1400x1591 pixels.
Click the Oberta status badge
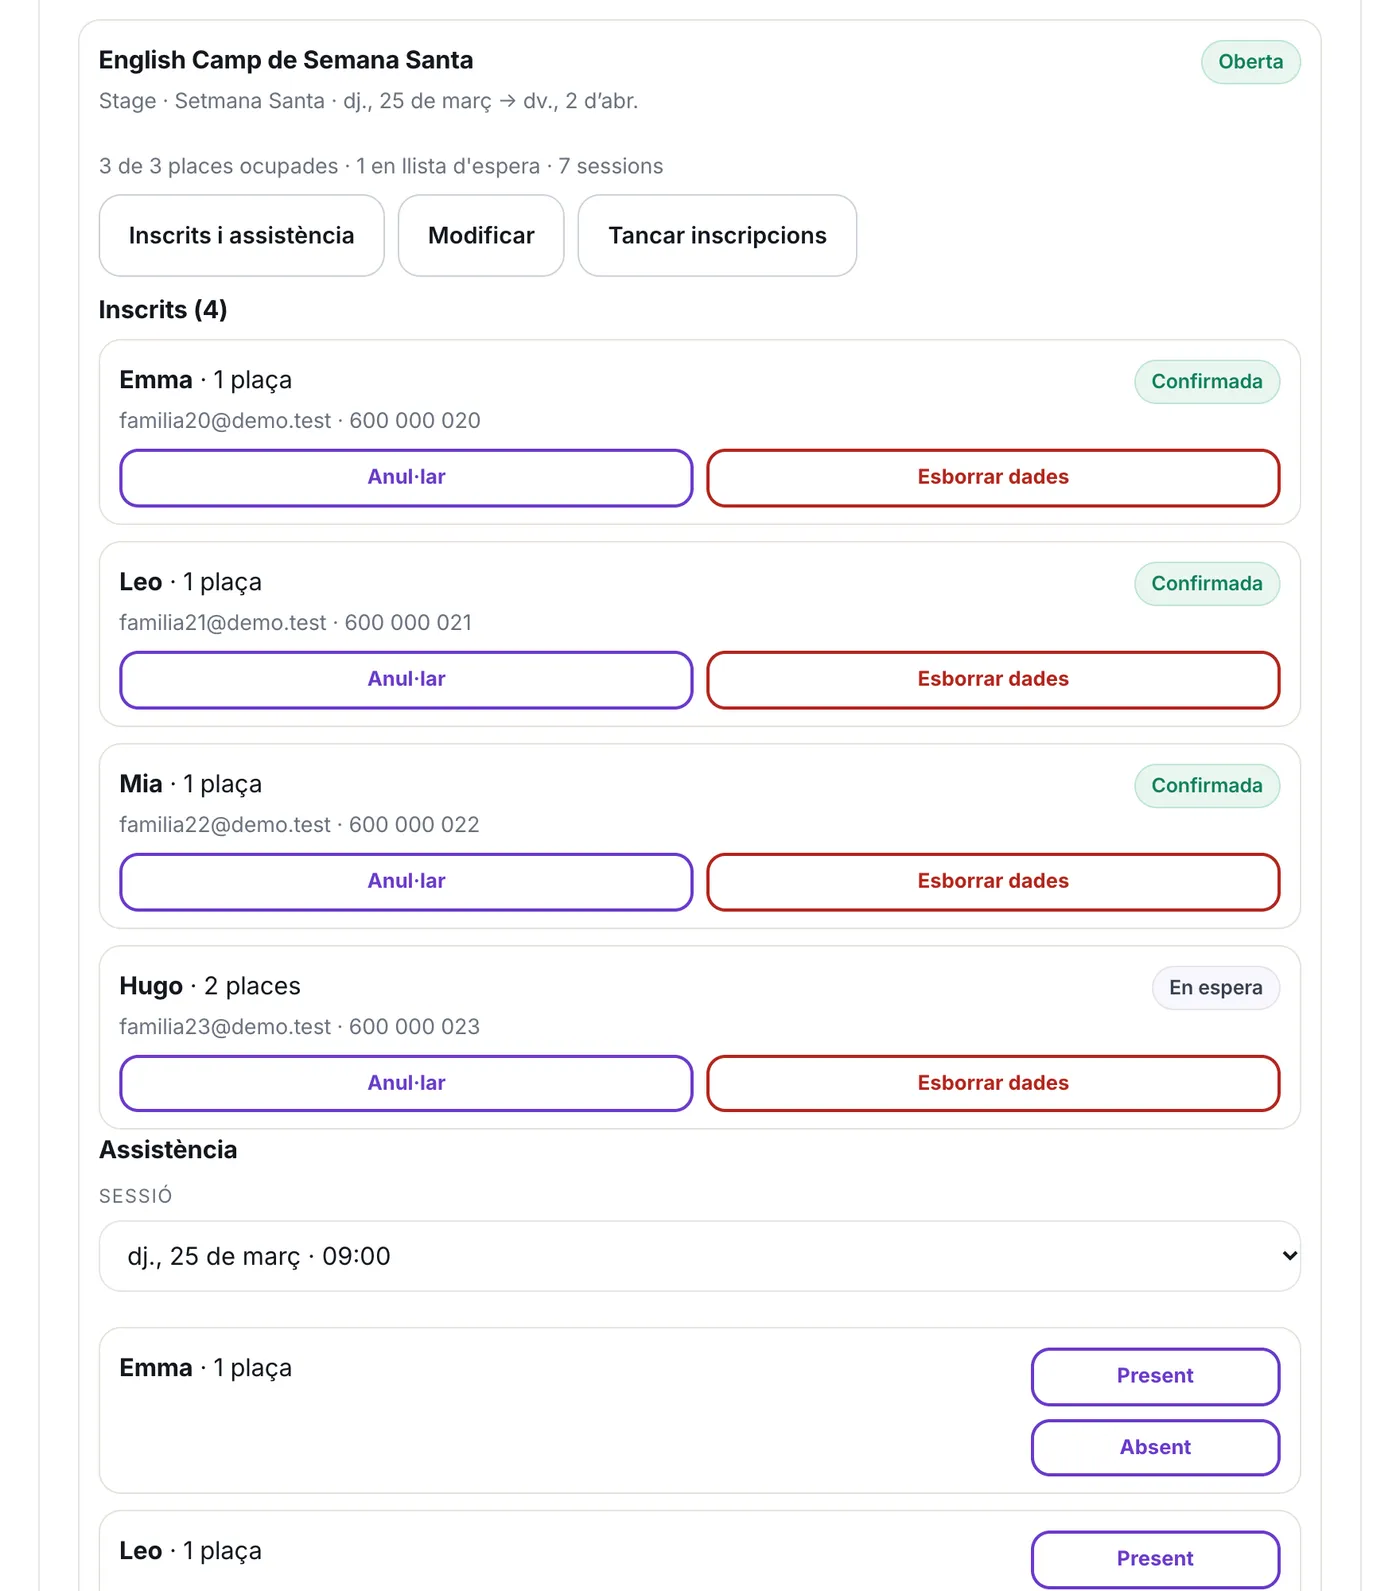pyautogui.click(x=1250, y=62)
